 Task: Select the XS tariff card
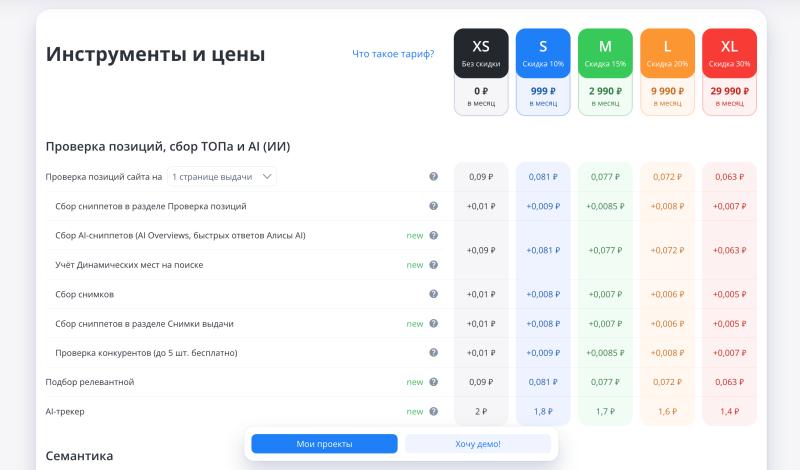pos(481,54)
